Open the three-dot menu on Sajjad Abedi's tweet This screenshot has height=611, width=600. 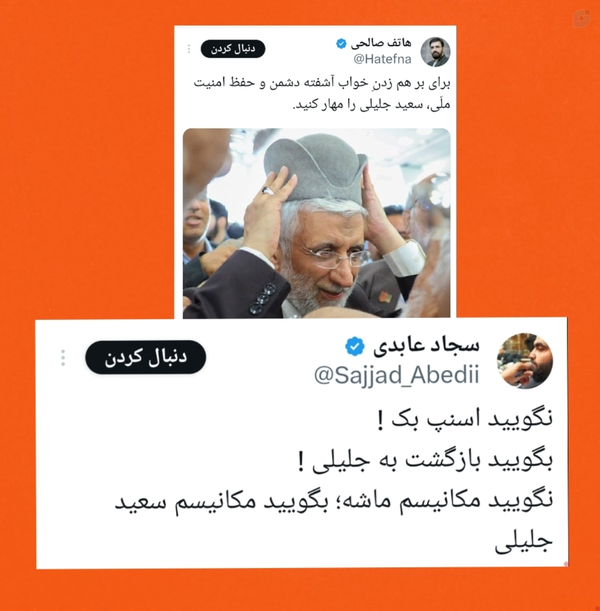pyautogui.click(x=63, y=358)
